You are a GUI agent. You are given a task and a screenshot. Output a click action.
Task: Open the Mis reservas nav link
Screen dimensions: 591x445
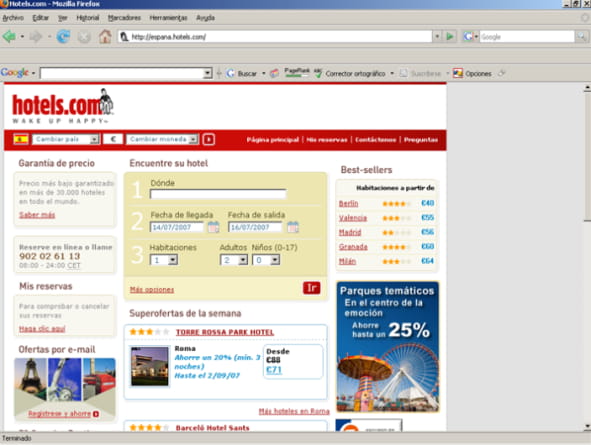click(x=327, y=140)
